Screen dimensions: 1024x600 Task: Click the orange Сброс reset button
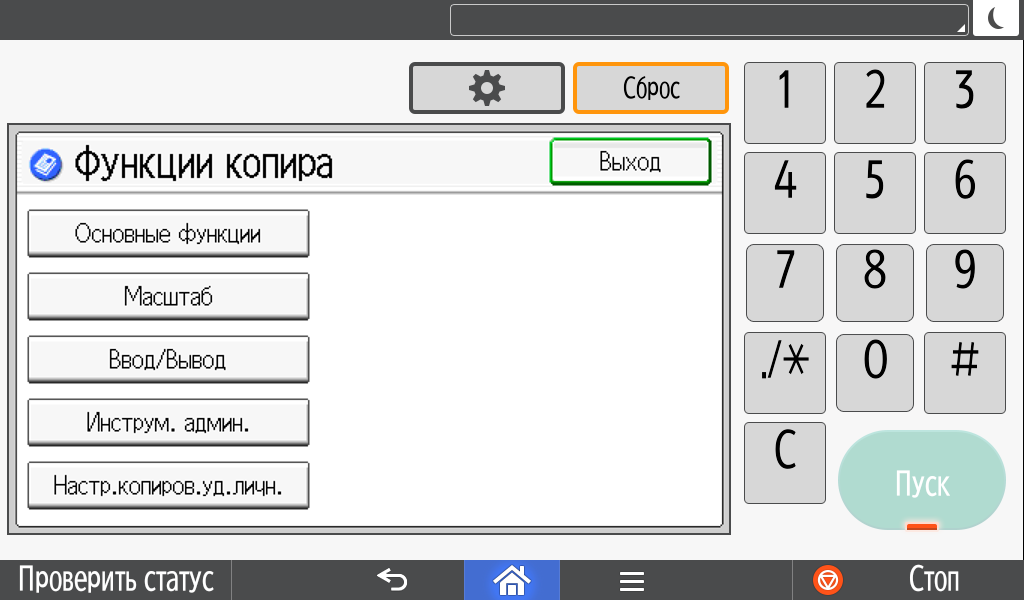[x=650, y=88]
